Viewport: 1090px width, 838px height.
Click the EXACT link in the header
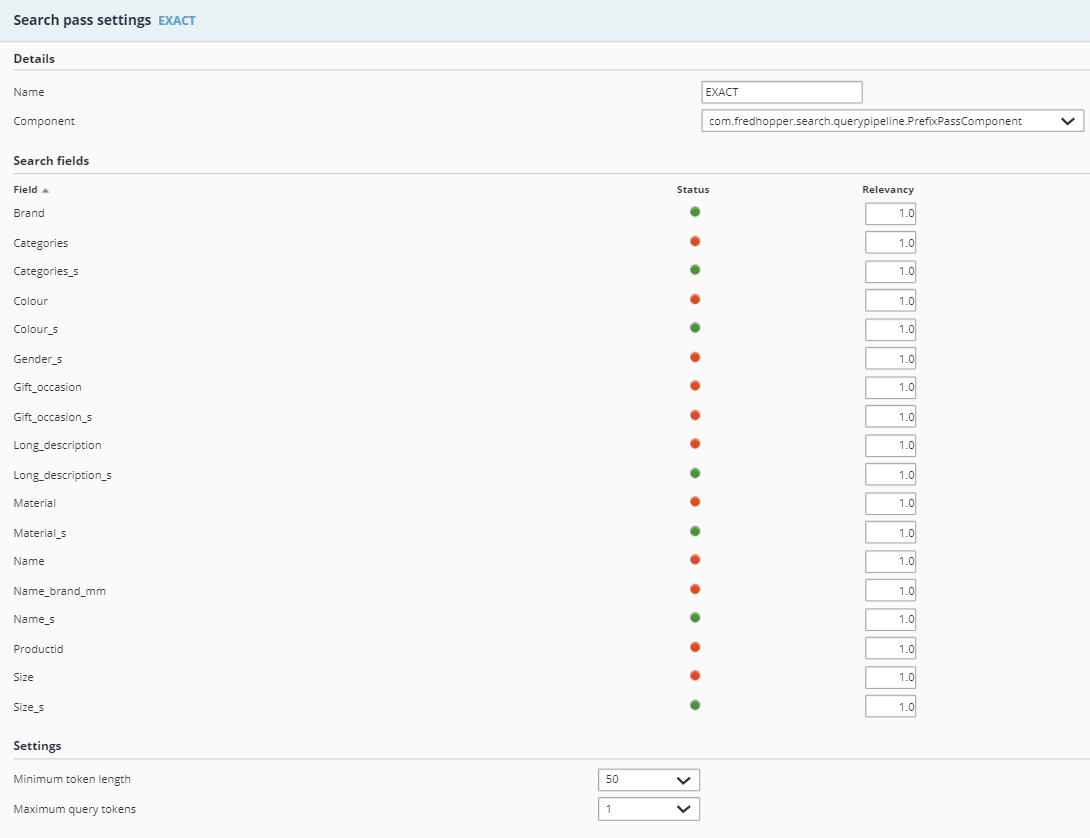177,21
